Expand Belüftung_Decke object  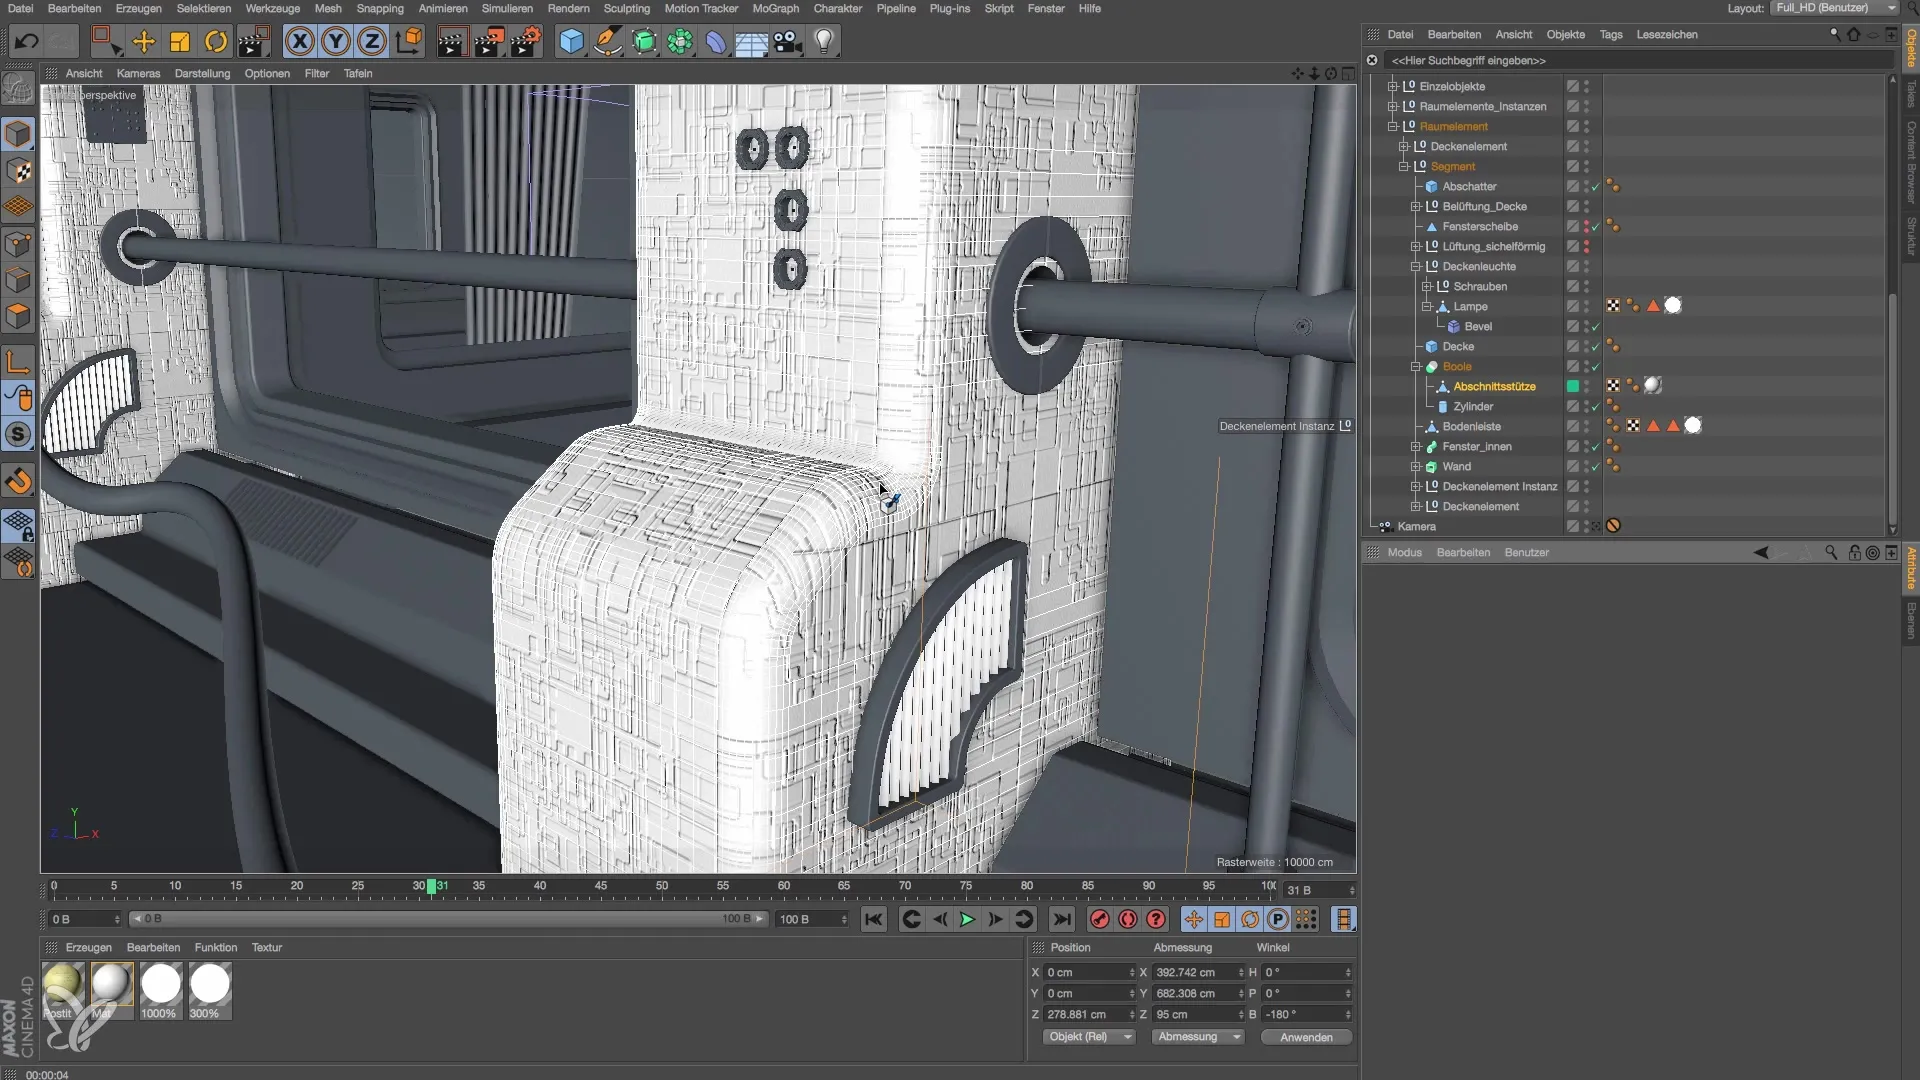pos(1416,207)
